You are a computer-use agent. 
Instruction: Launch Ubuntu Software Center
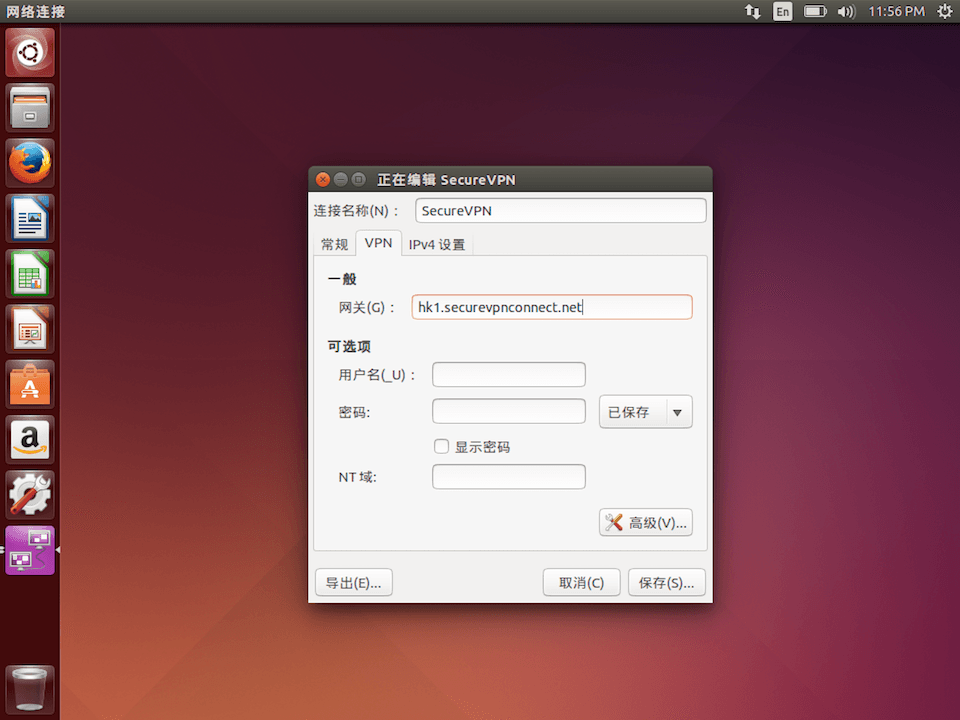point(29,384)
